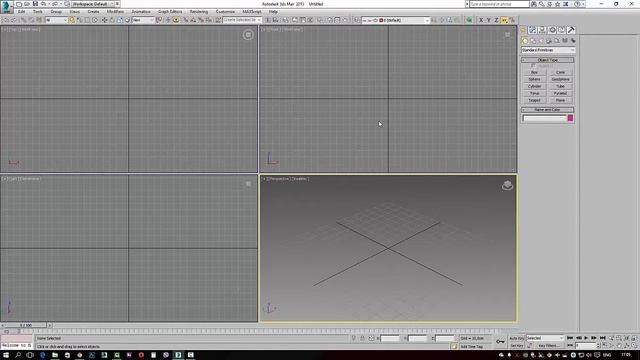Click the Windows Start button
The width and height of the screenshot is (640, 360).
tap(6, 355)
